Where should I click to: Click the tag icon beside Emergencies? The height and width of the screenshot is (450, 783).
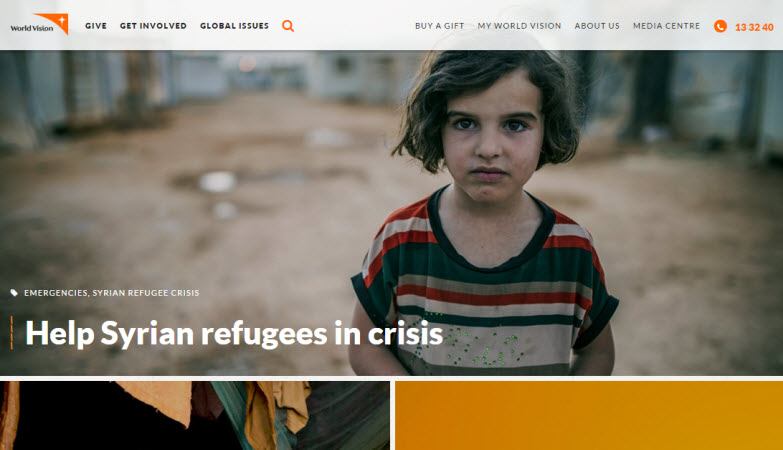coord(14,293)
